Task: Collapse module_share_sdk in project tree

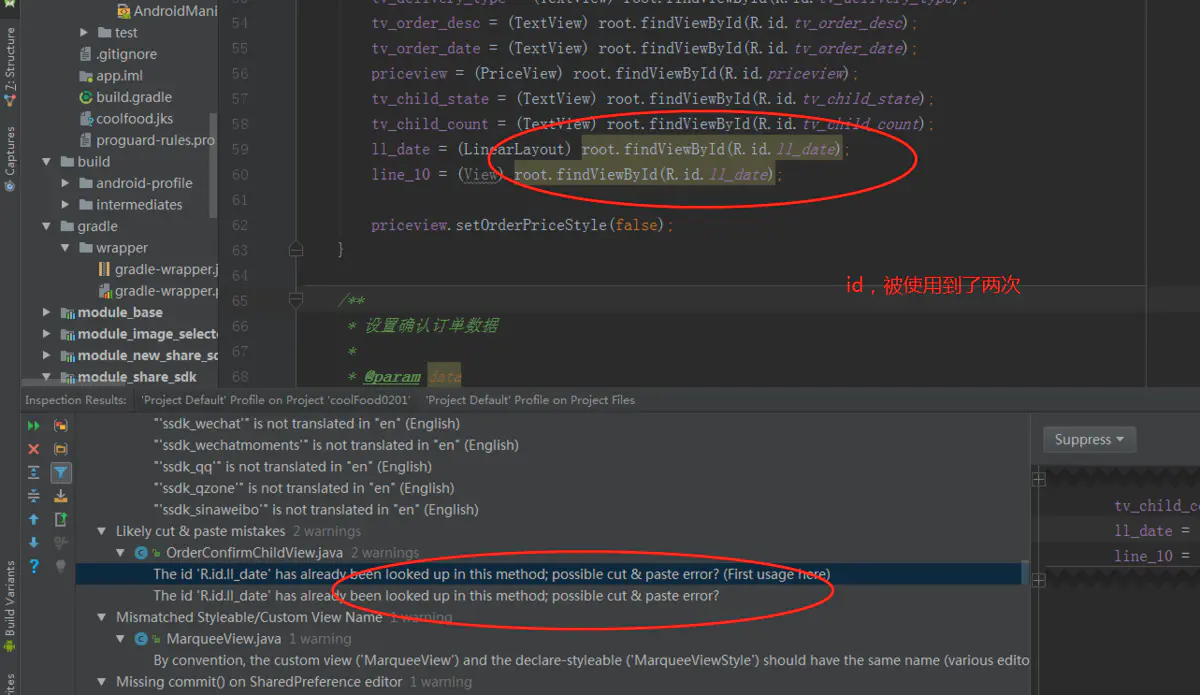Action: pos(46,377)
